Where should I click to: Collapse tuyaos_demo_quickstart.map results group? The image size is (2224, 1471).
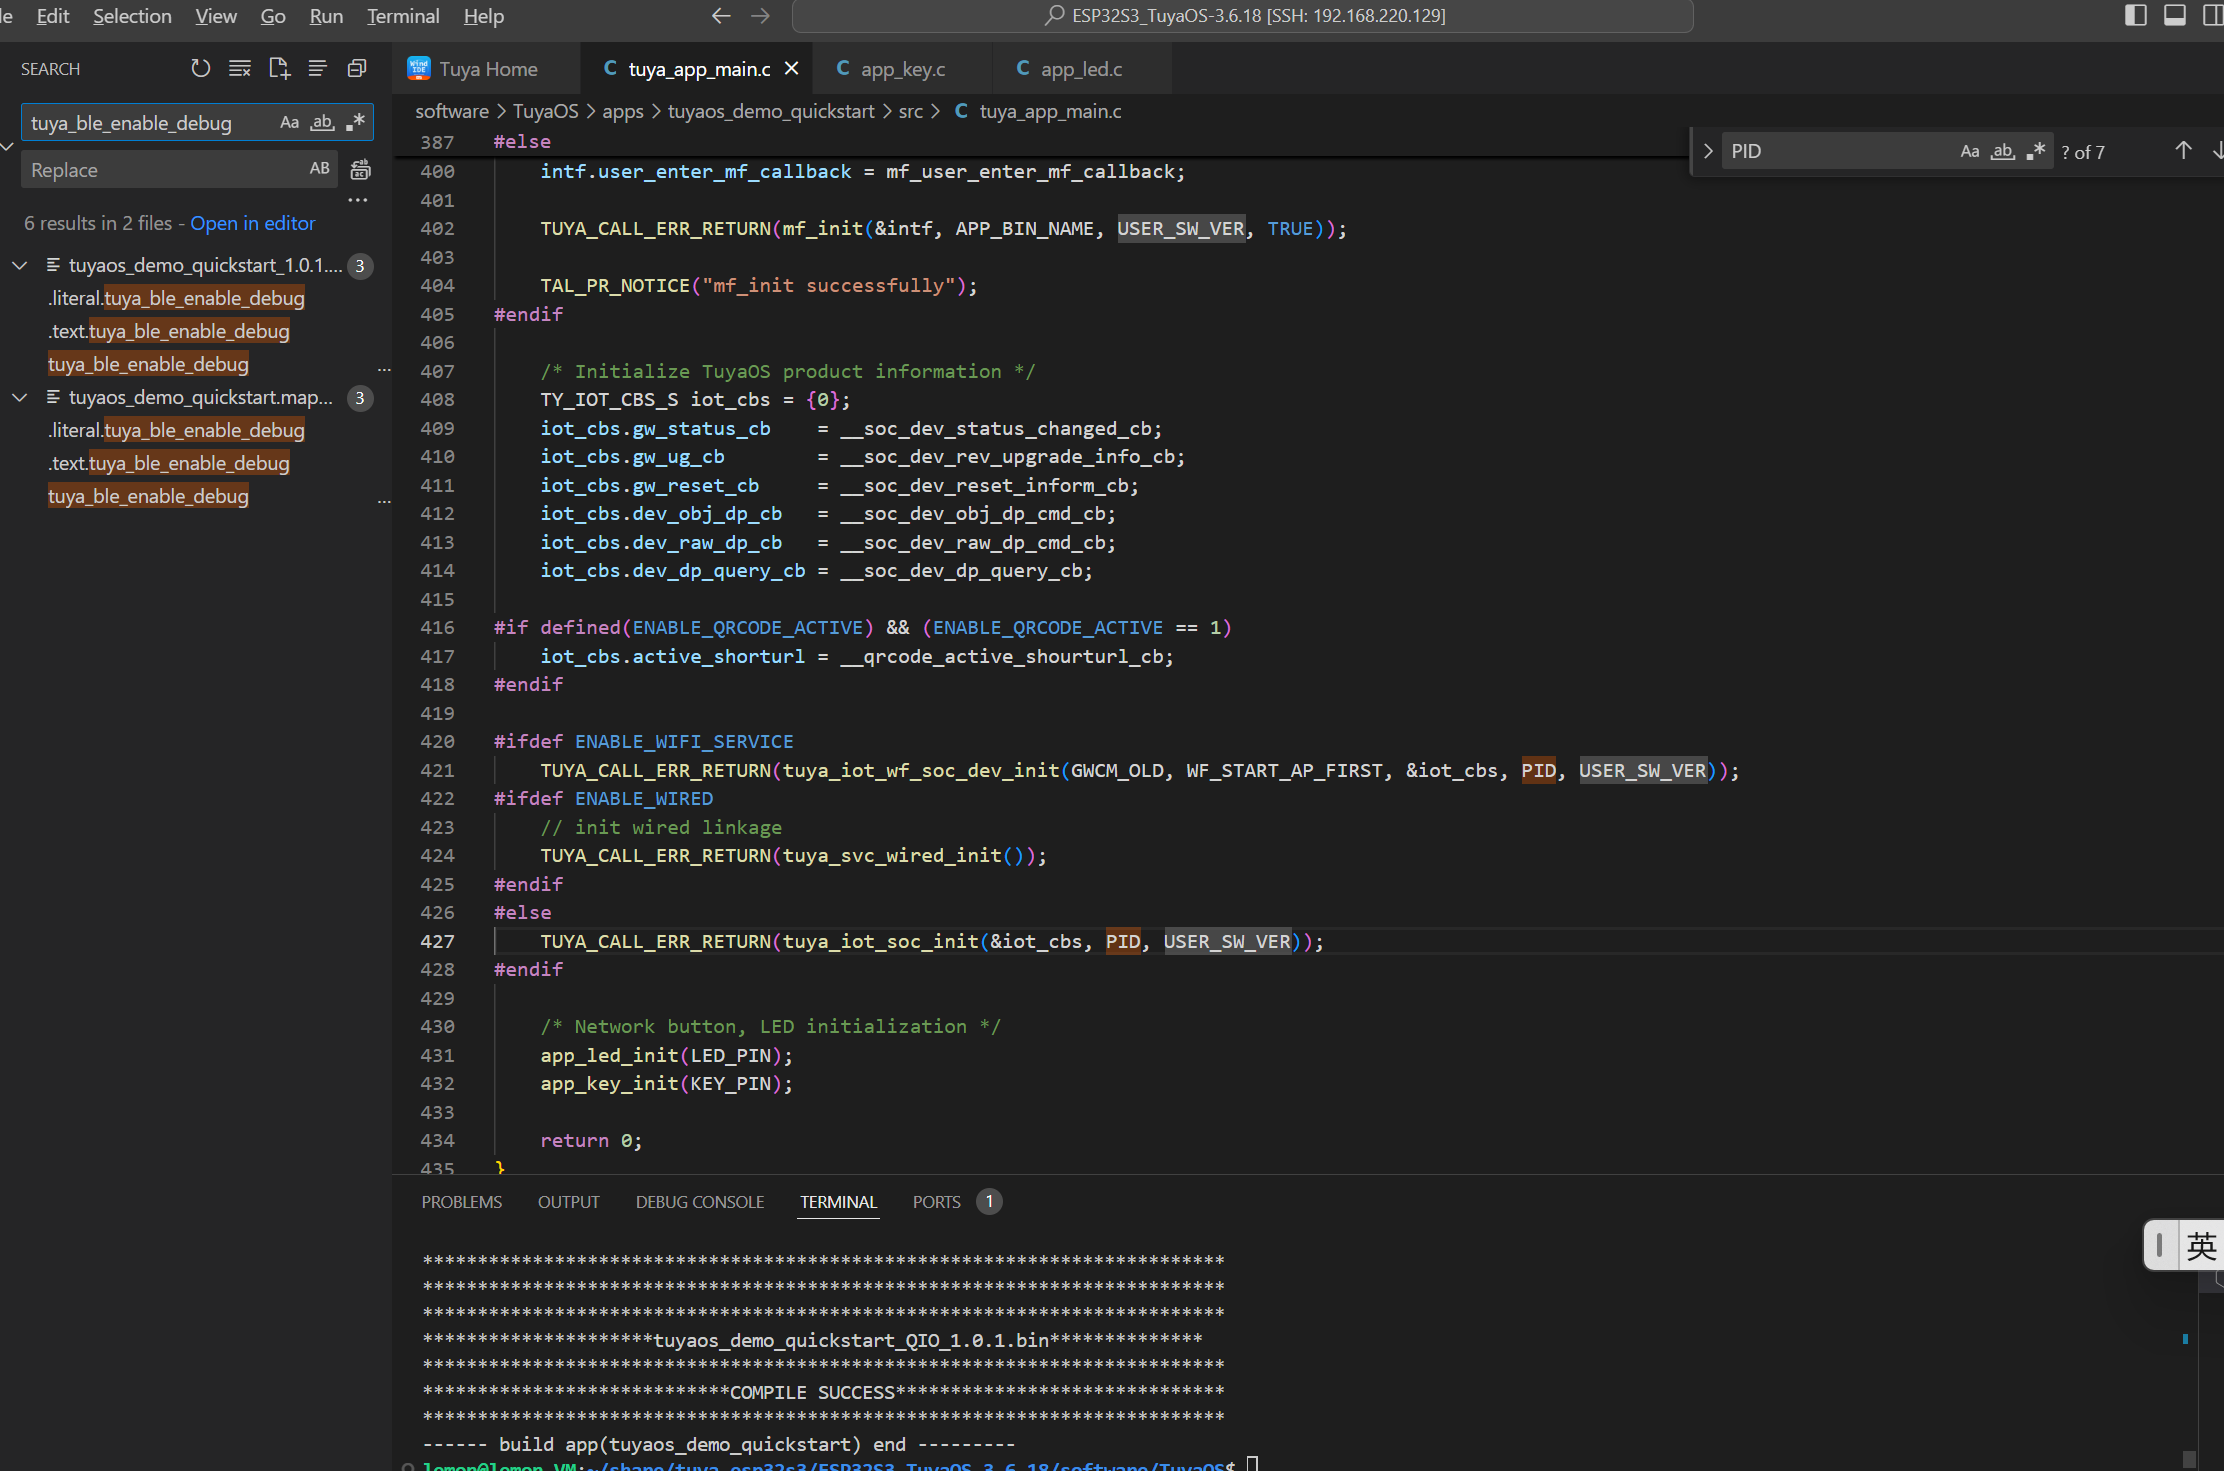click(20, 397)
